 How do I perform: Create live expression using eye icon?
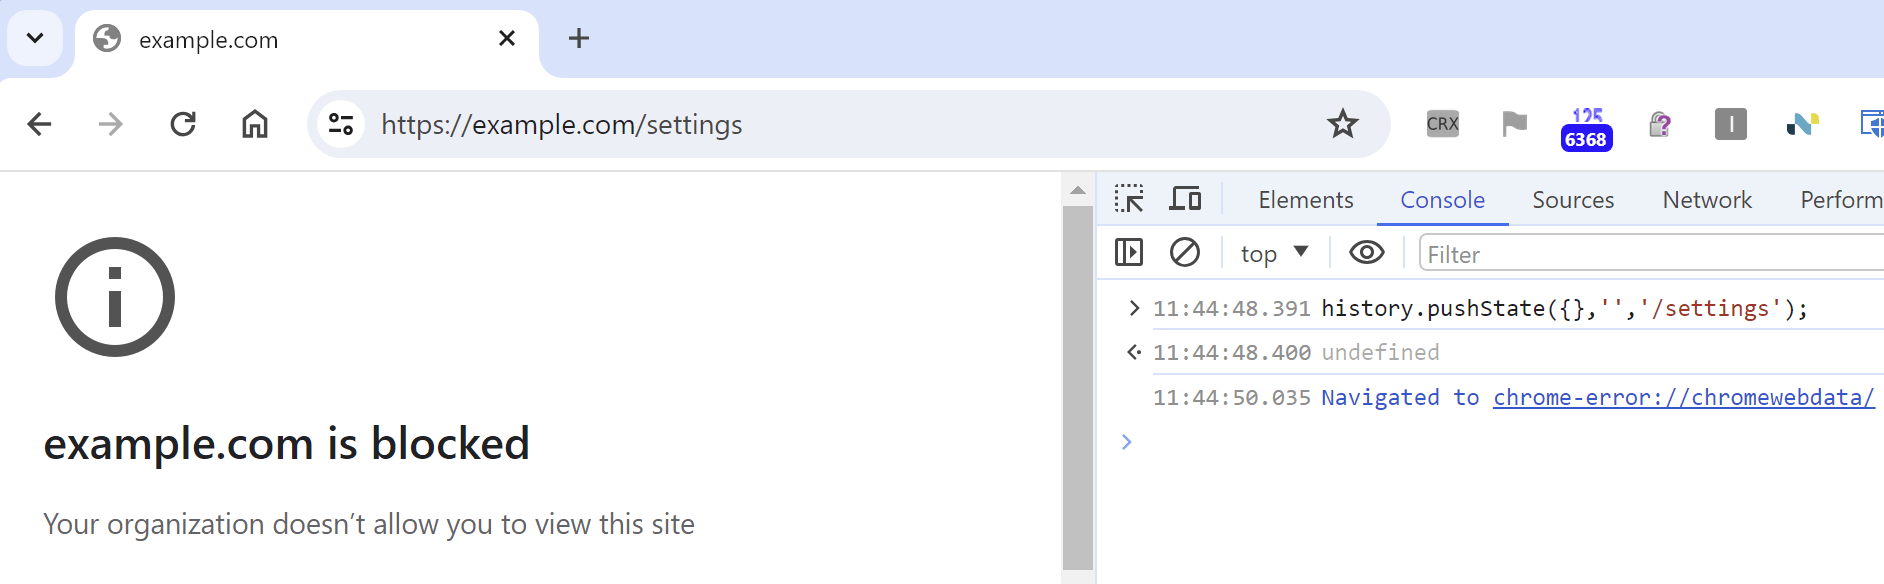[1366, 252]
